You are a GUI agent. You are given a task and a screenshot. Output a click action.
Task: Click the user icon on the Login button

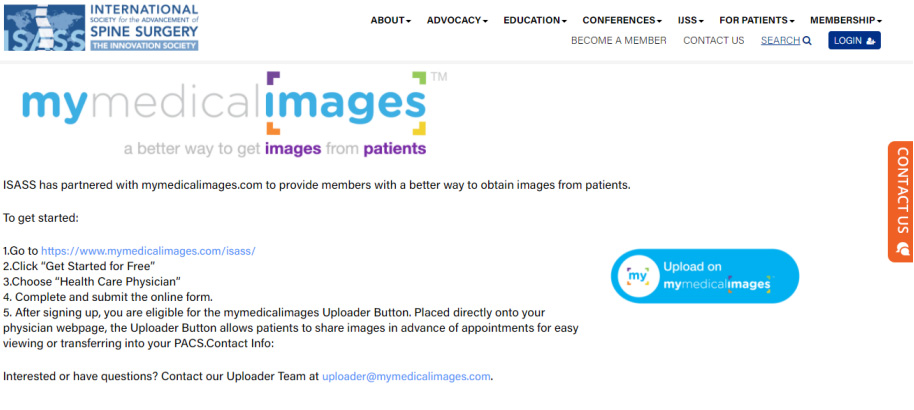pyautogui.click(x=871, y=41)
